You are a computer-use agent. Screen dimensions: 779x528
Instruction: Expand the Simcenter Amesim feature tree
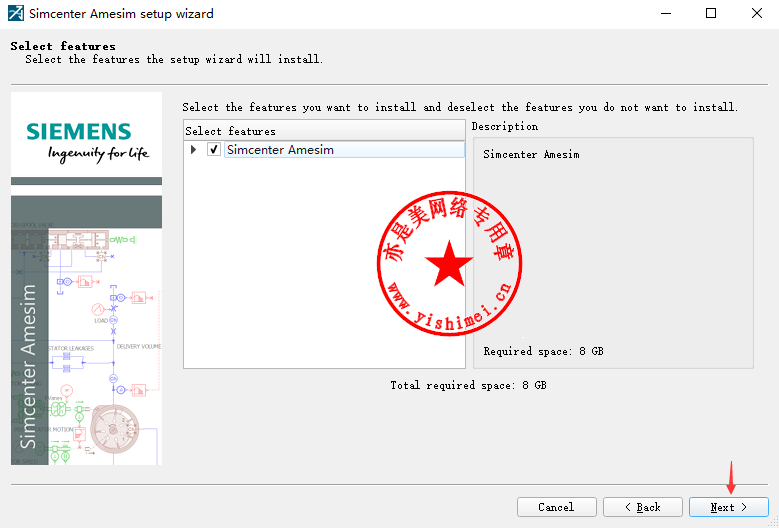[194, 149]
